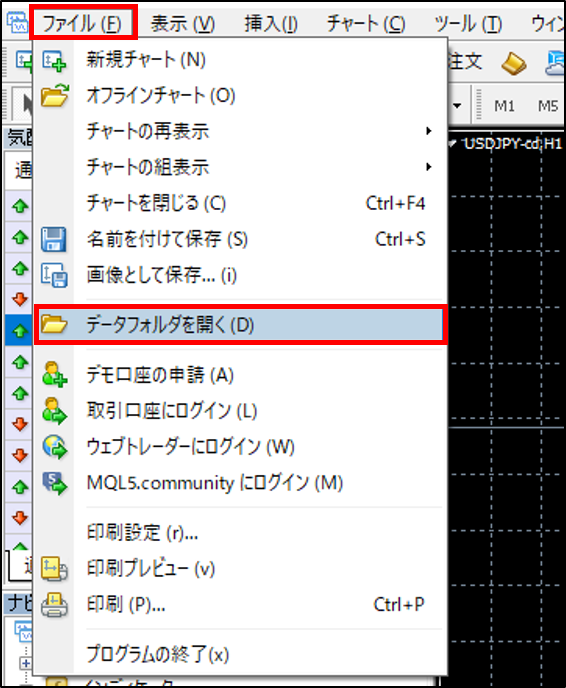Expand the チャートの組表示 submenu arrow
This screenshot has height=688, width=566.
429,167
